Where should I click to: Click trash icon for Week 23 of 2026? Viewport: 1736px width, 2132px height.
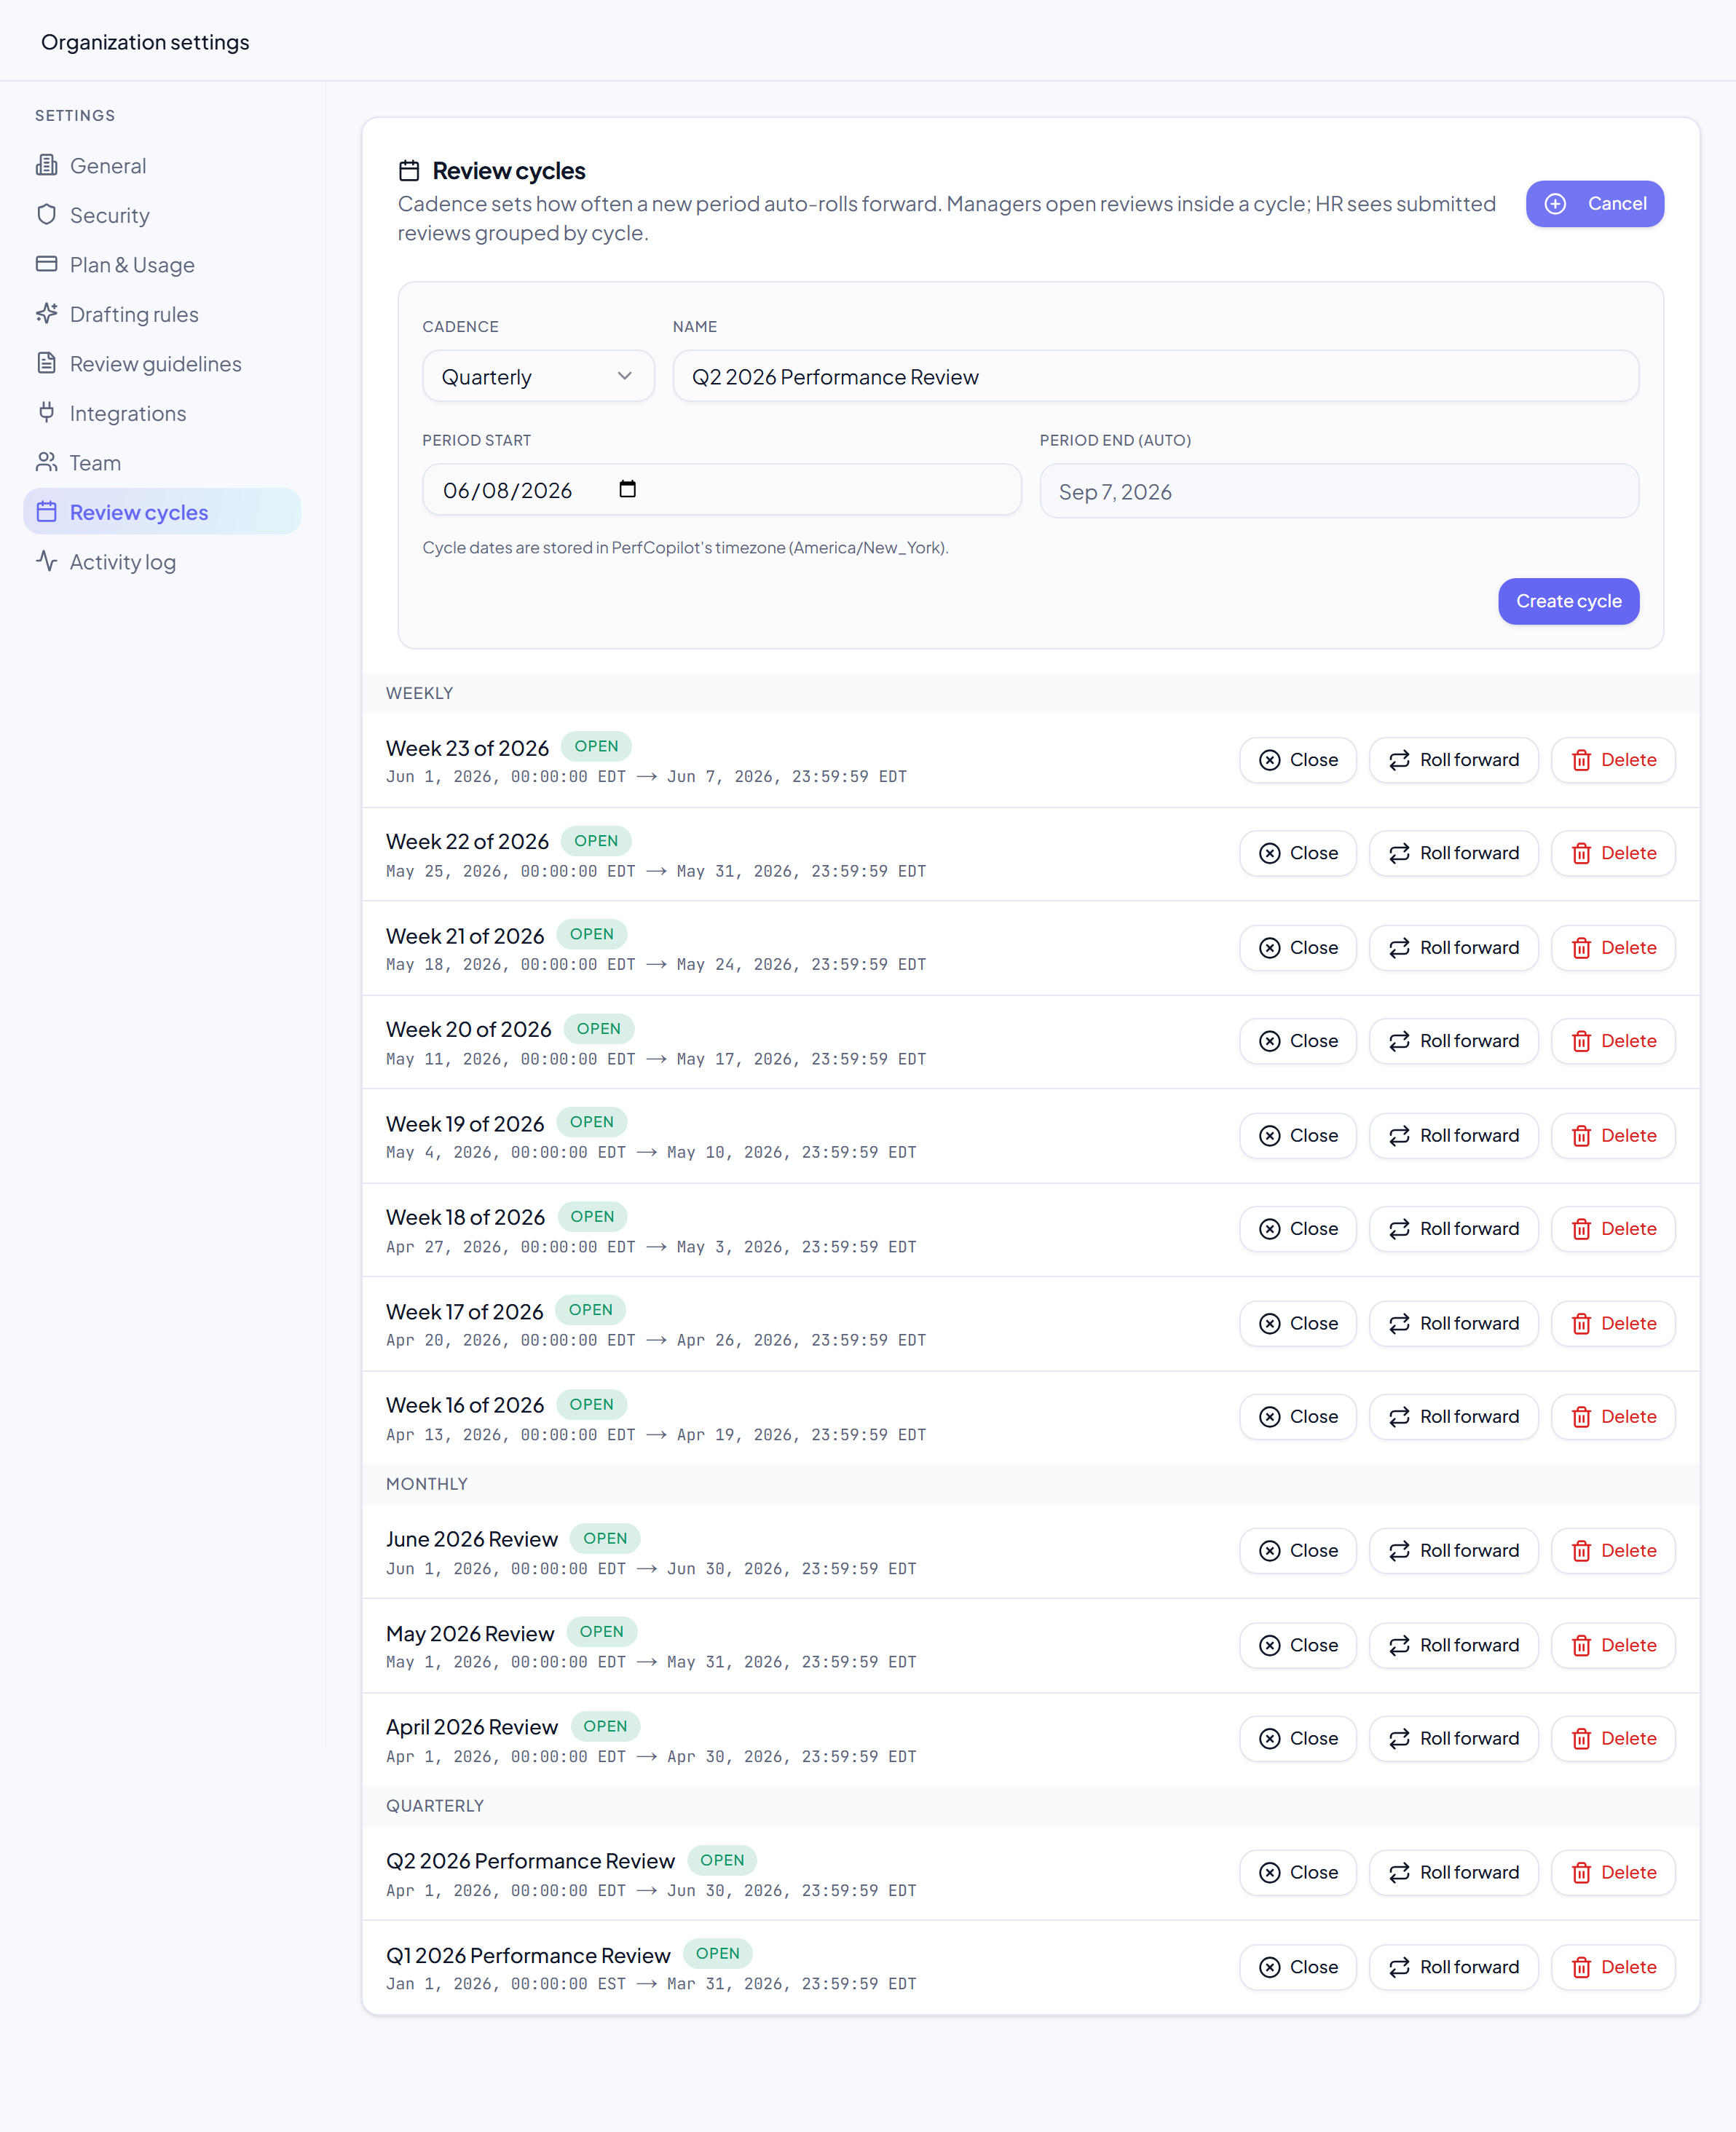[x=1581, y=760]
